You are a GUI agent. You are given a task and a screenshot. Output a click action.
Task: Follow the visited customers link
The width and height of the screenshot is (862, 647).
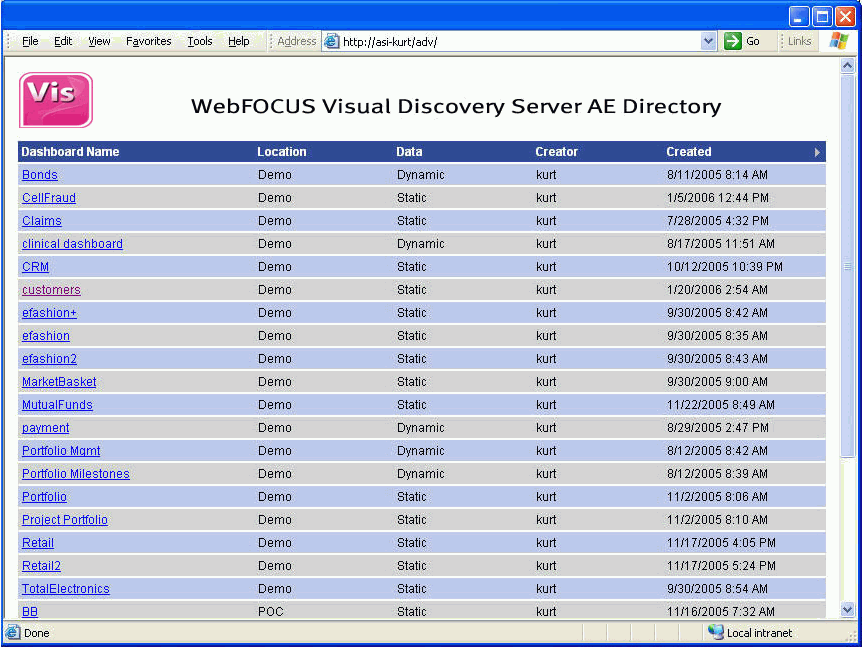(51, 290)
